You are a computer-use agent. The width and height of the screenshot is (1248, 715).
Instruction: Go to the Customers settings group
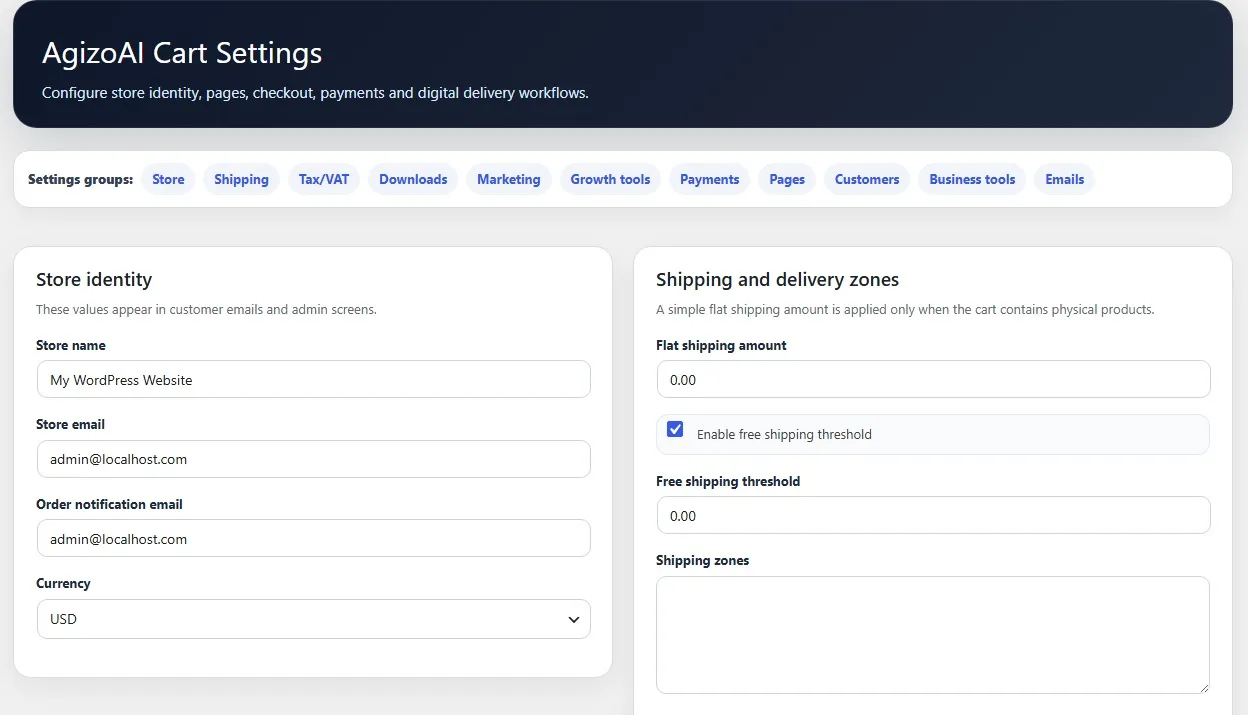tap(867, 179)
